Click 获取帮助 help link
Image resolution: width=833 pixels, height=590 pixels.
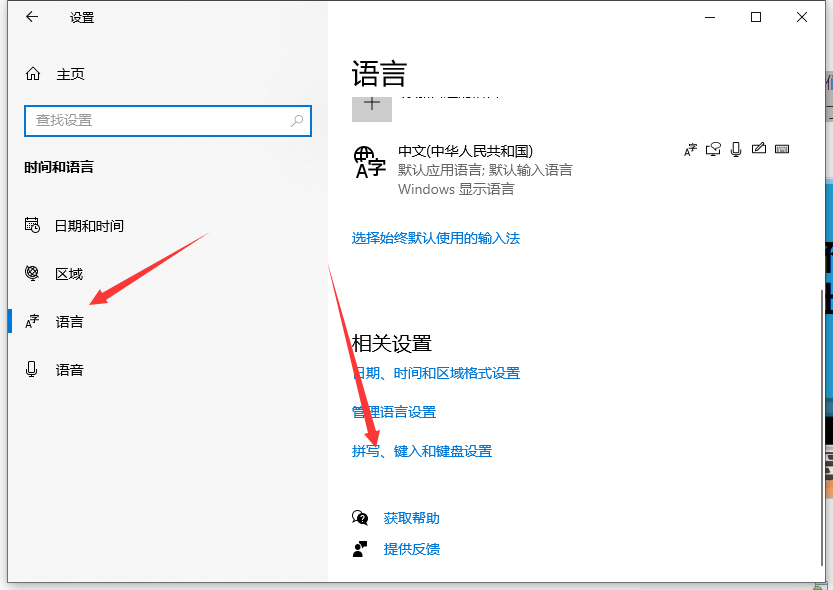(411, 518)
